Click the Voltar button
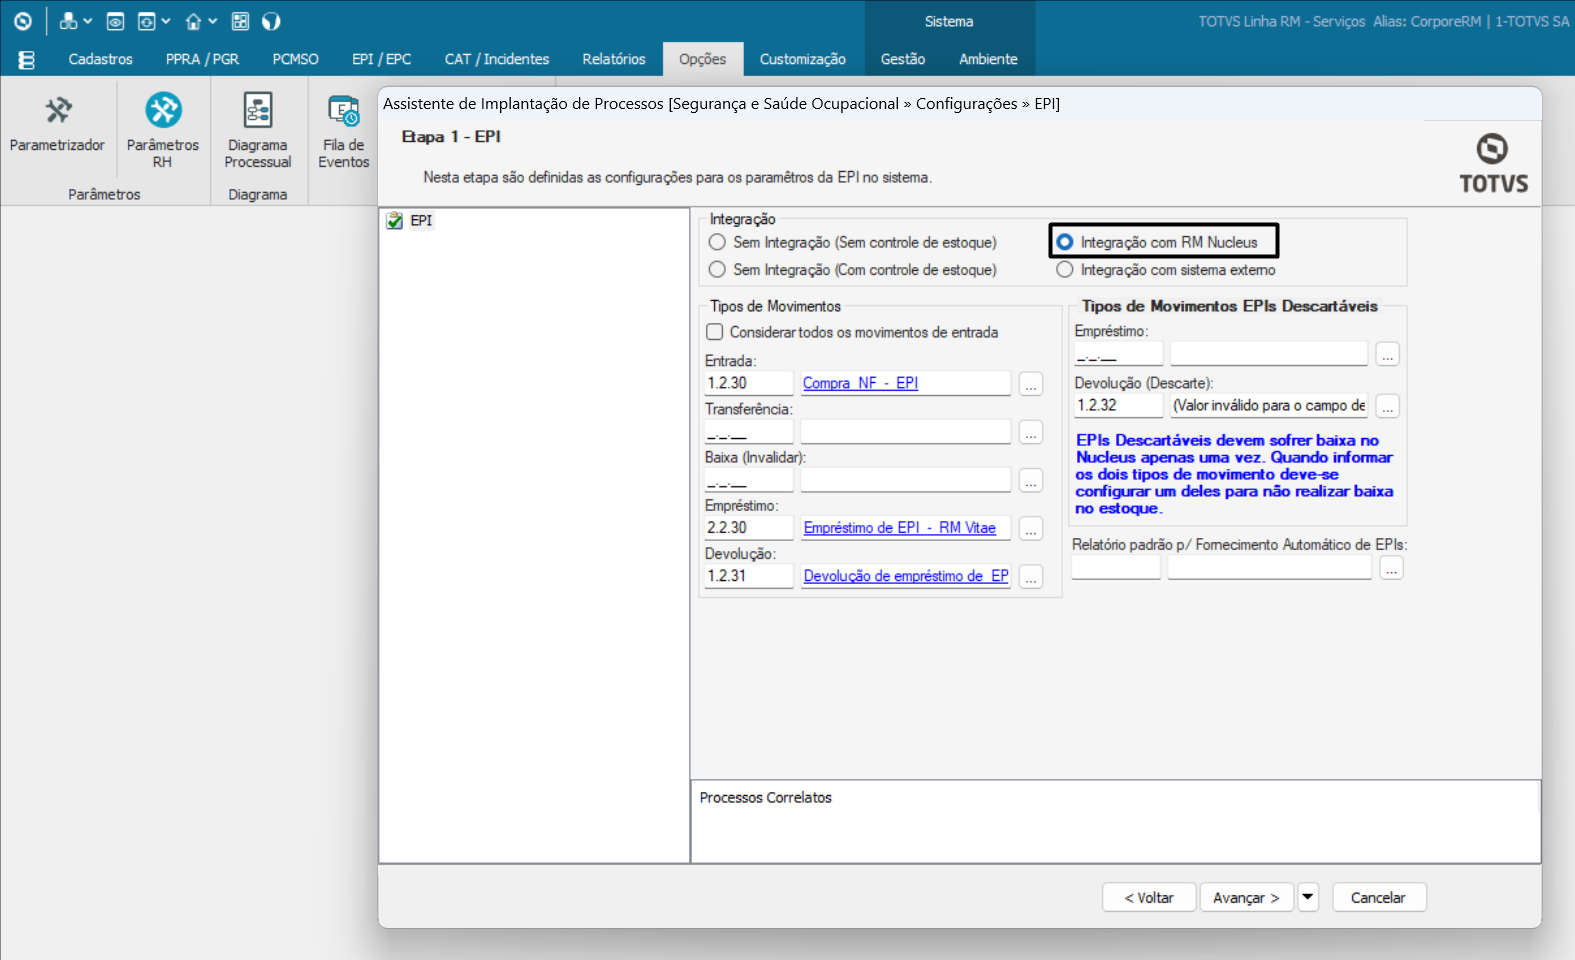The width and height of the screenshot is (1575, 960). tap(1149, 897)
